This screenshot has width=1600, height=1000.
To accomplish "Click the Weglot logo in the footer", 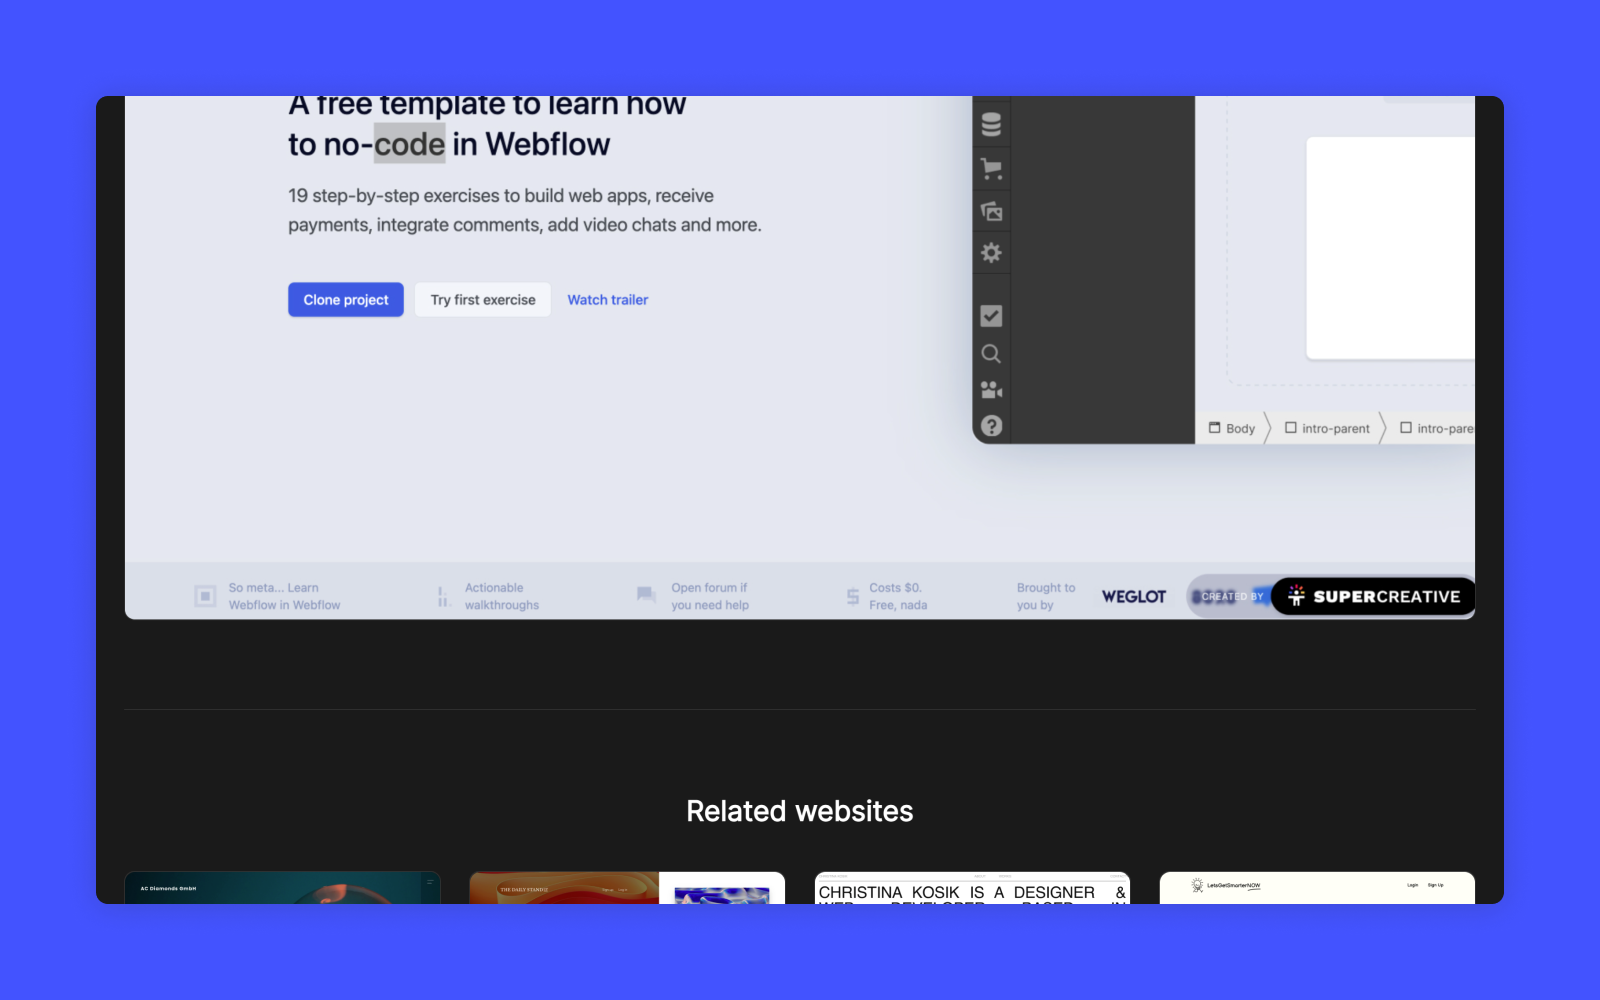I will click(x=1133, y=596).
